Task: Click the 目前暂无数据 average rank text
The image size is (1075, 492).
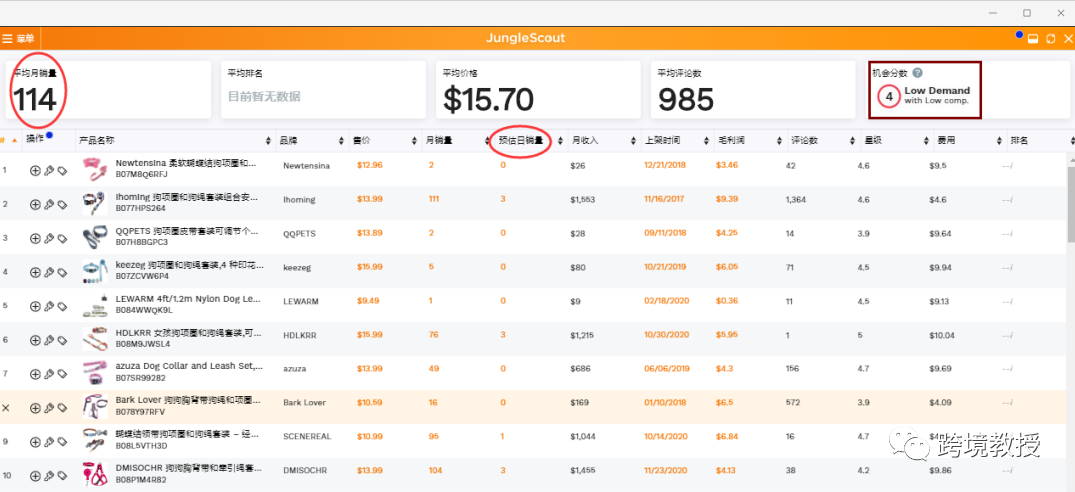Action: (x=264, y=97)
